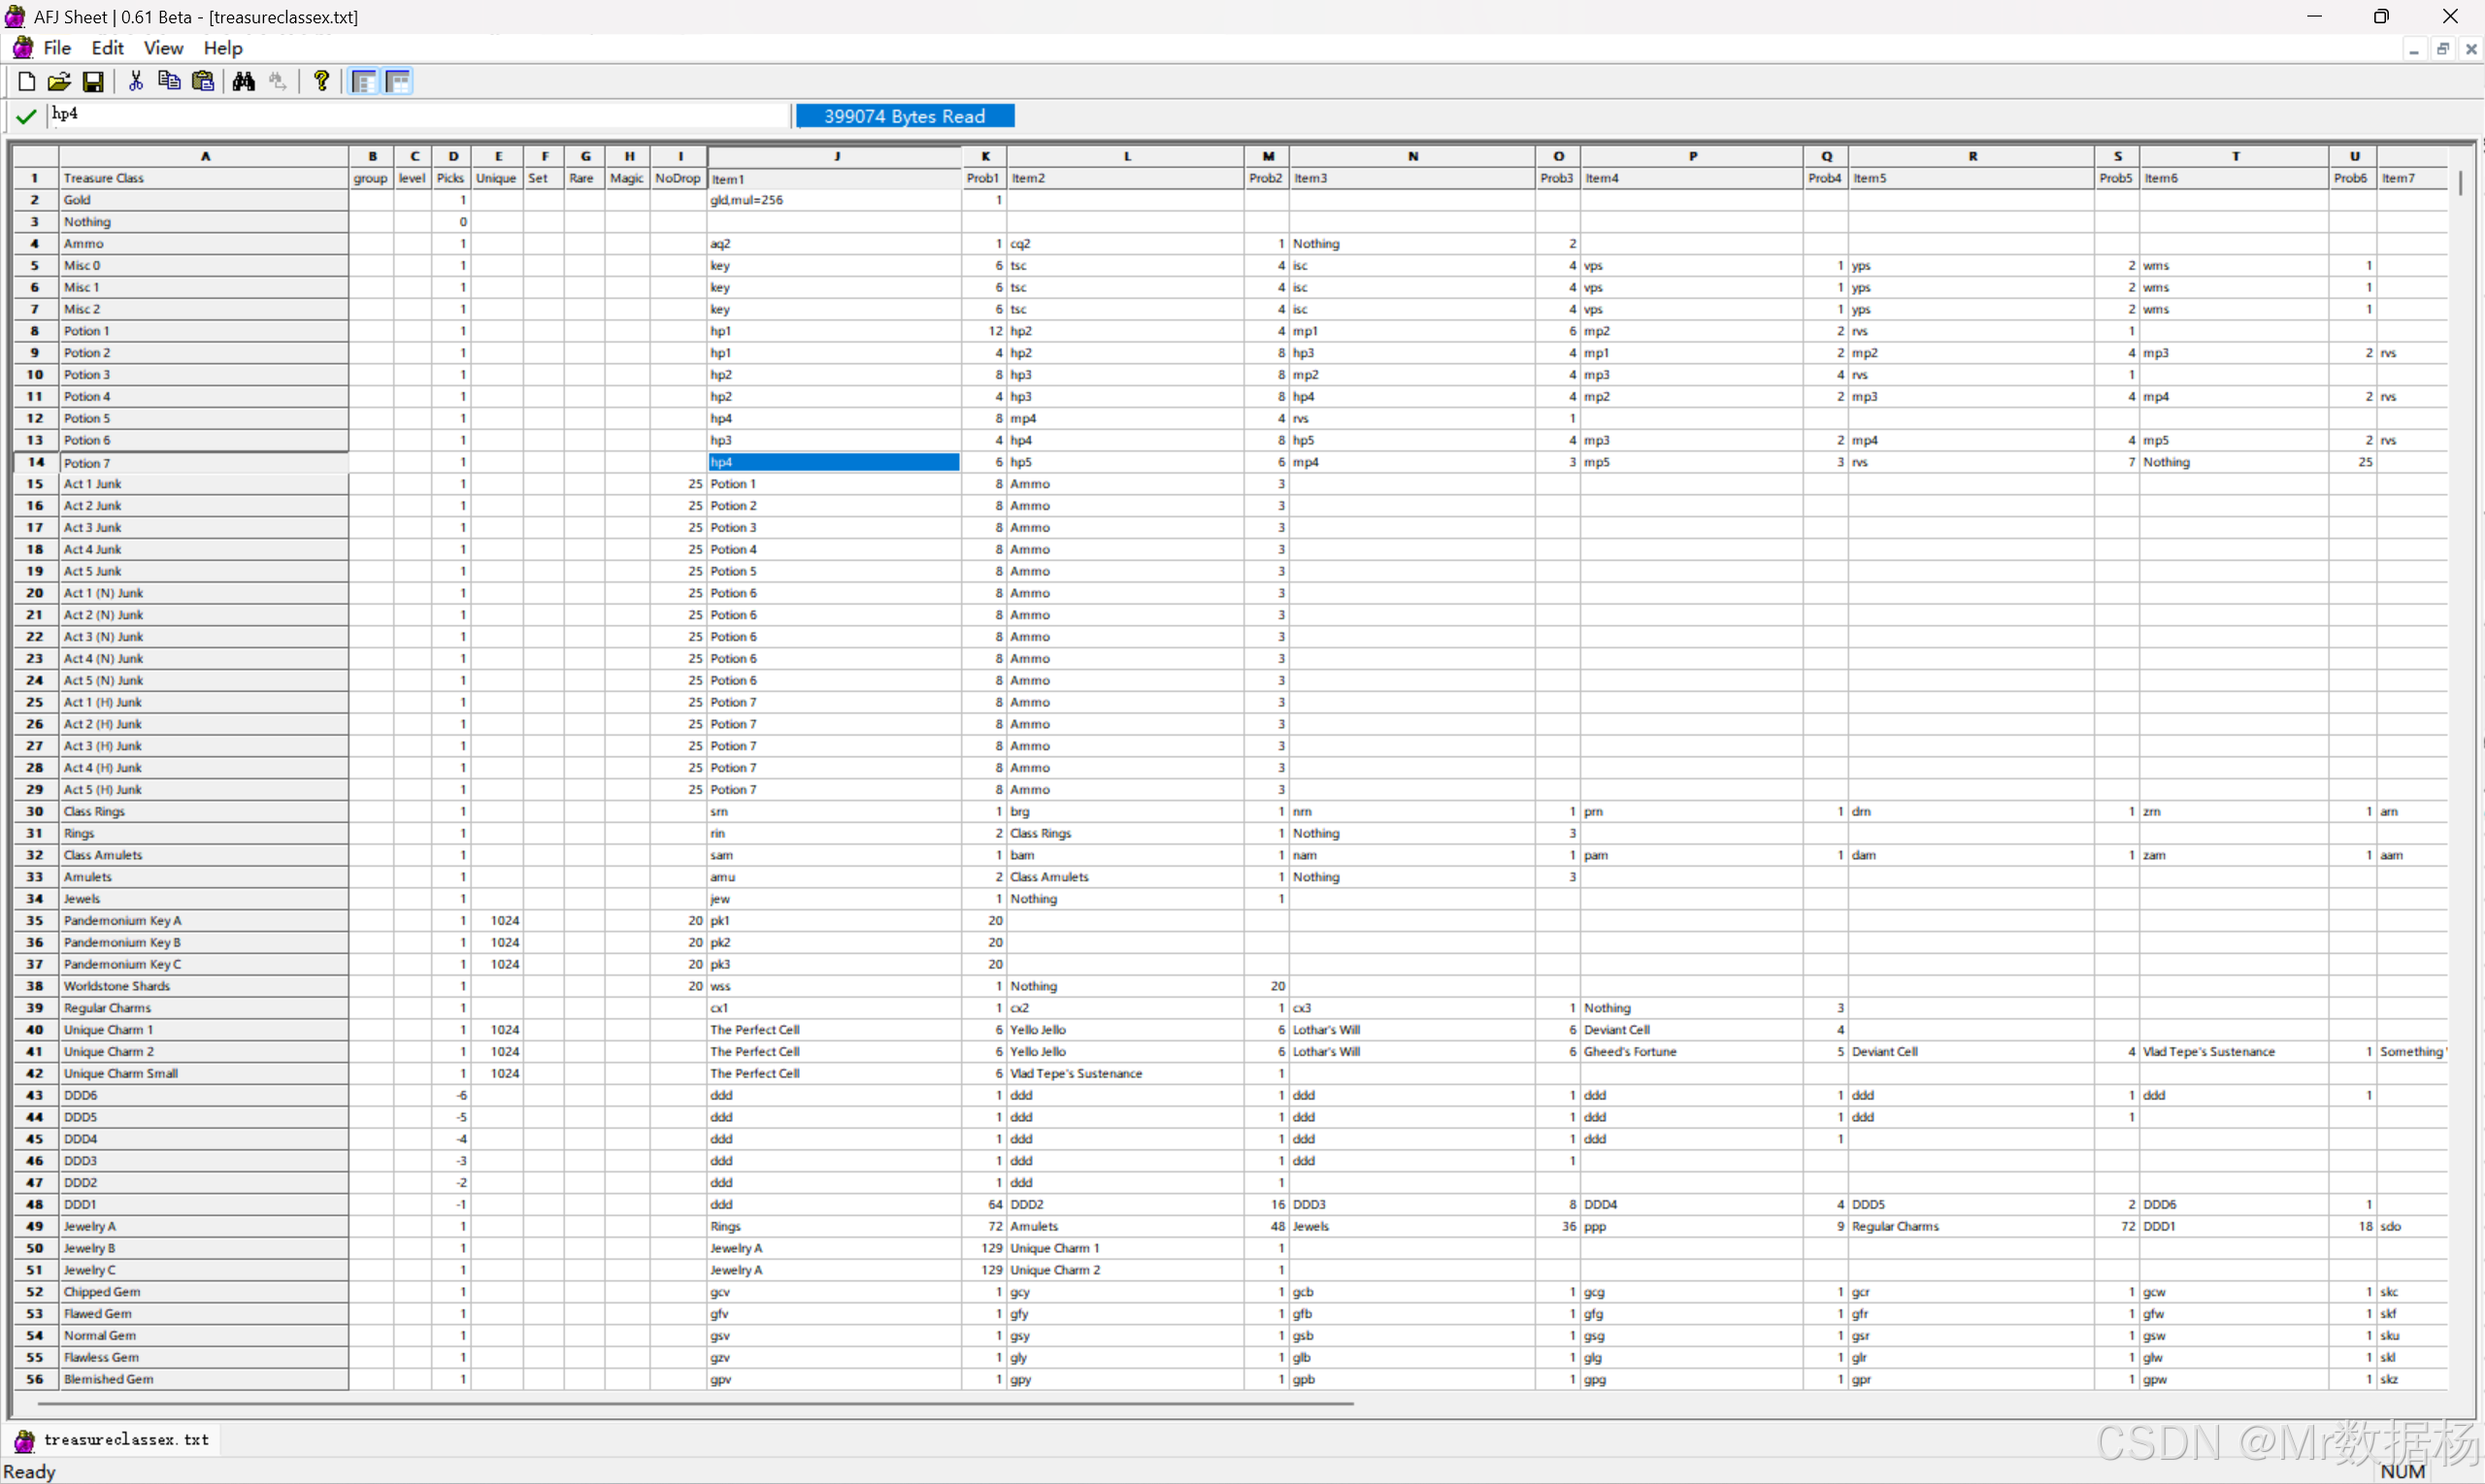This screenshot has height=1484, width=2485.
Task: Open Find with the binoculars icon
Action: [243, 82]
